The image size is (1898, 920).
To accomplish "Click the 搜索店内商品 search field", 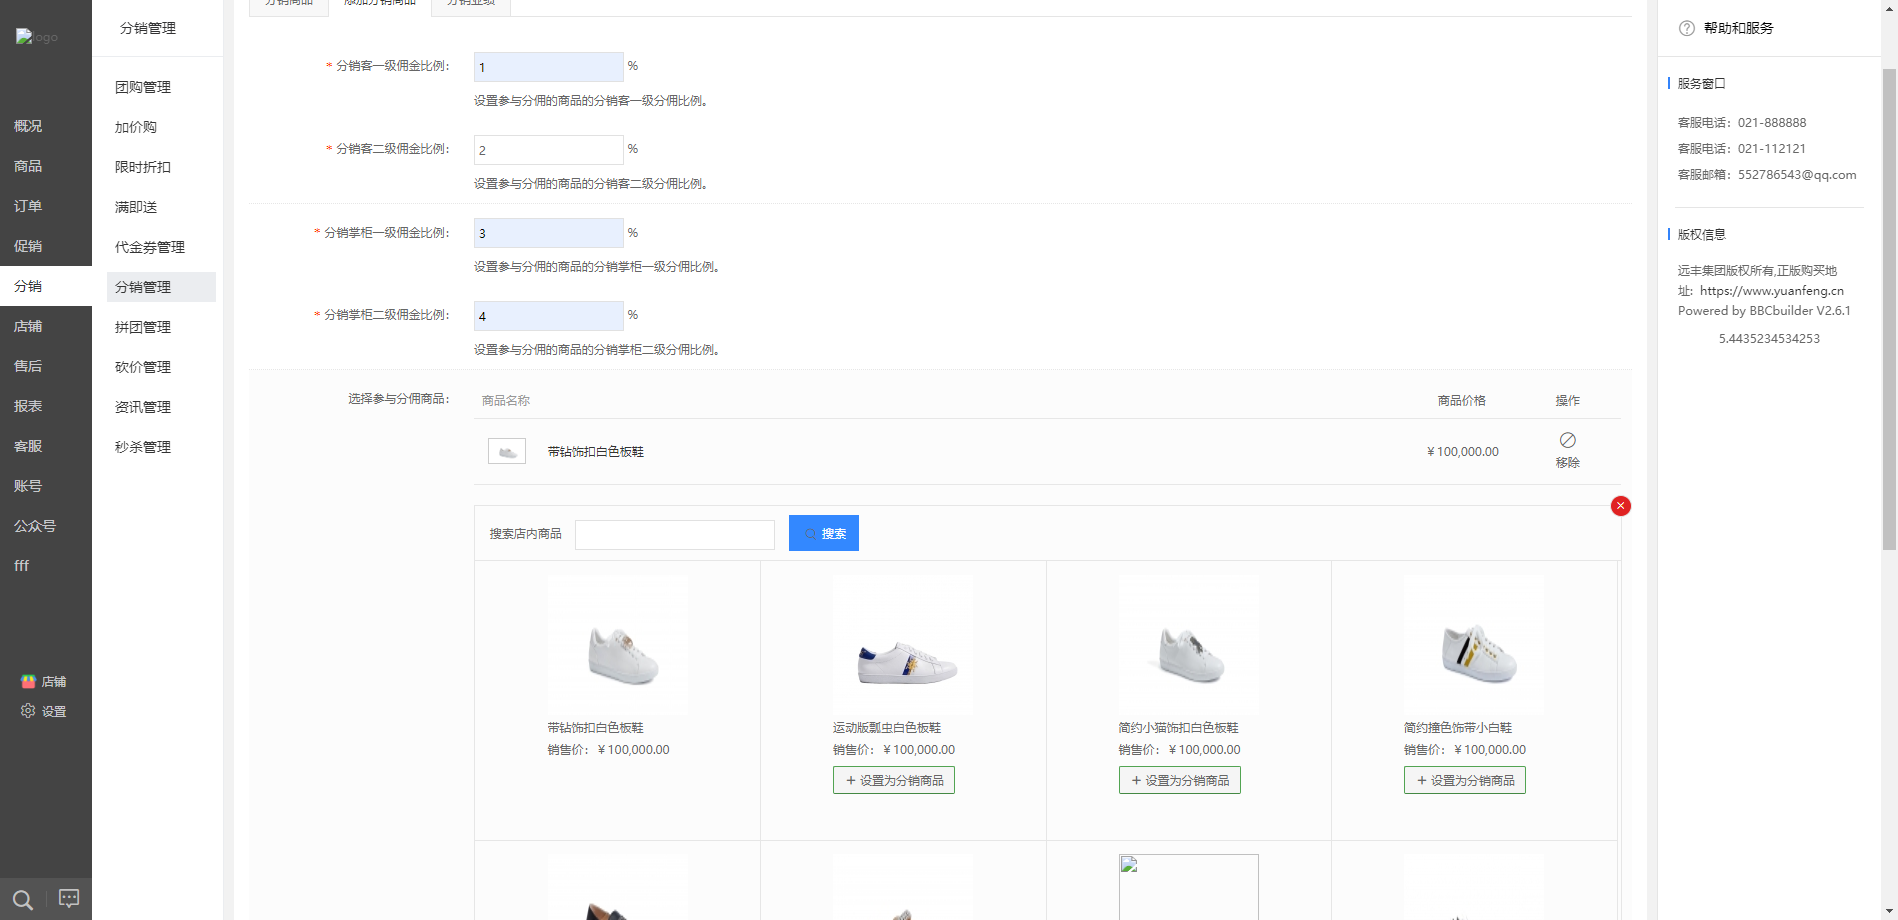I will coord(675,534).
